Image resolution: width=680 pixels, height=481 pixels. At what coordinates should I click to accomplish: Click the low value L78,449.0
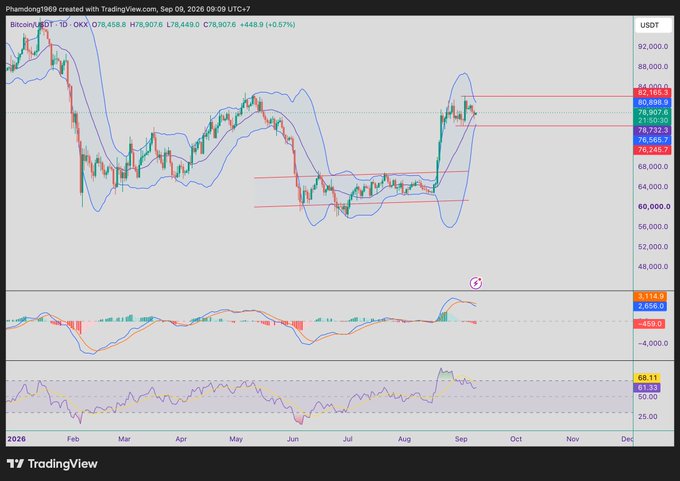(x=183, y=25)
